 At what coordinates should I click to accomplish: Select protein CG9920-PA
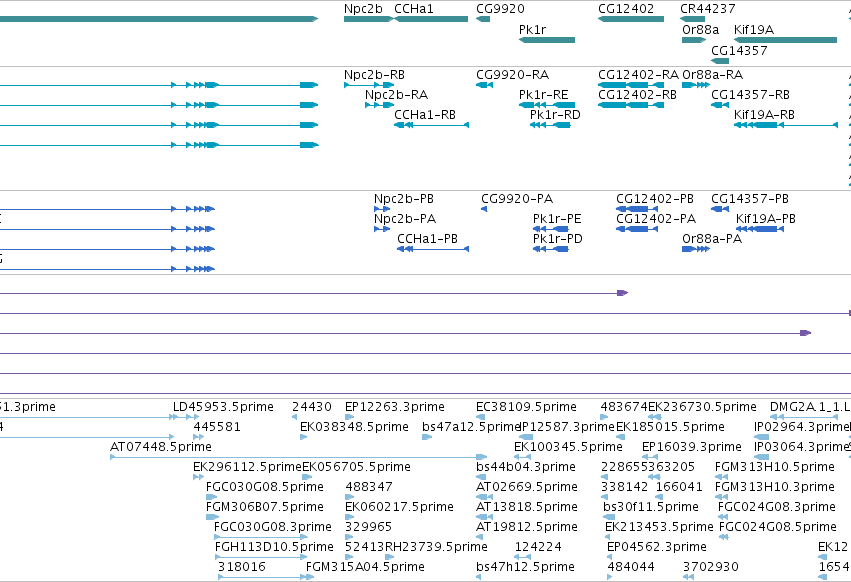(484, 208)
